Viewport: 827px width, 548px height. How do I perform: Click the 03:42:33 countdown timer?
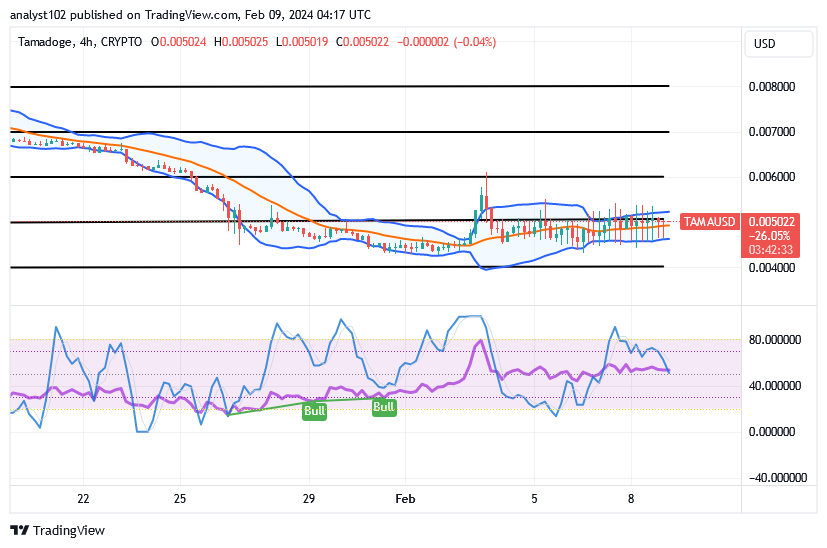point(771,249)
